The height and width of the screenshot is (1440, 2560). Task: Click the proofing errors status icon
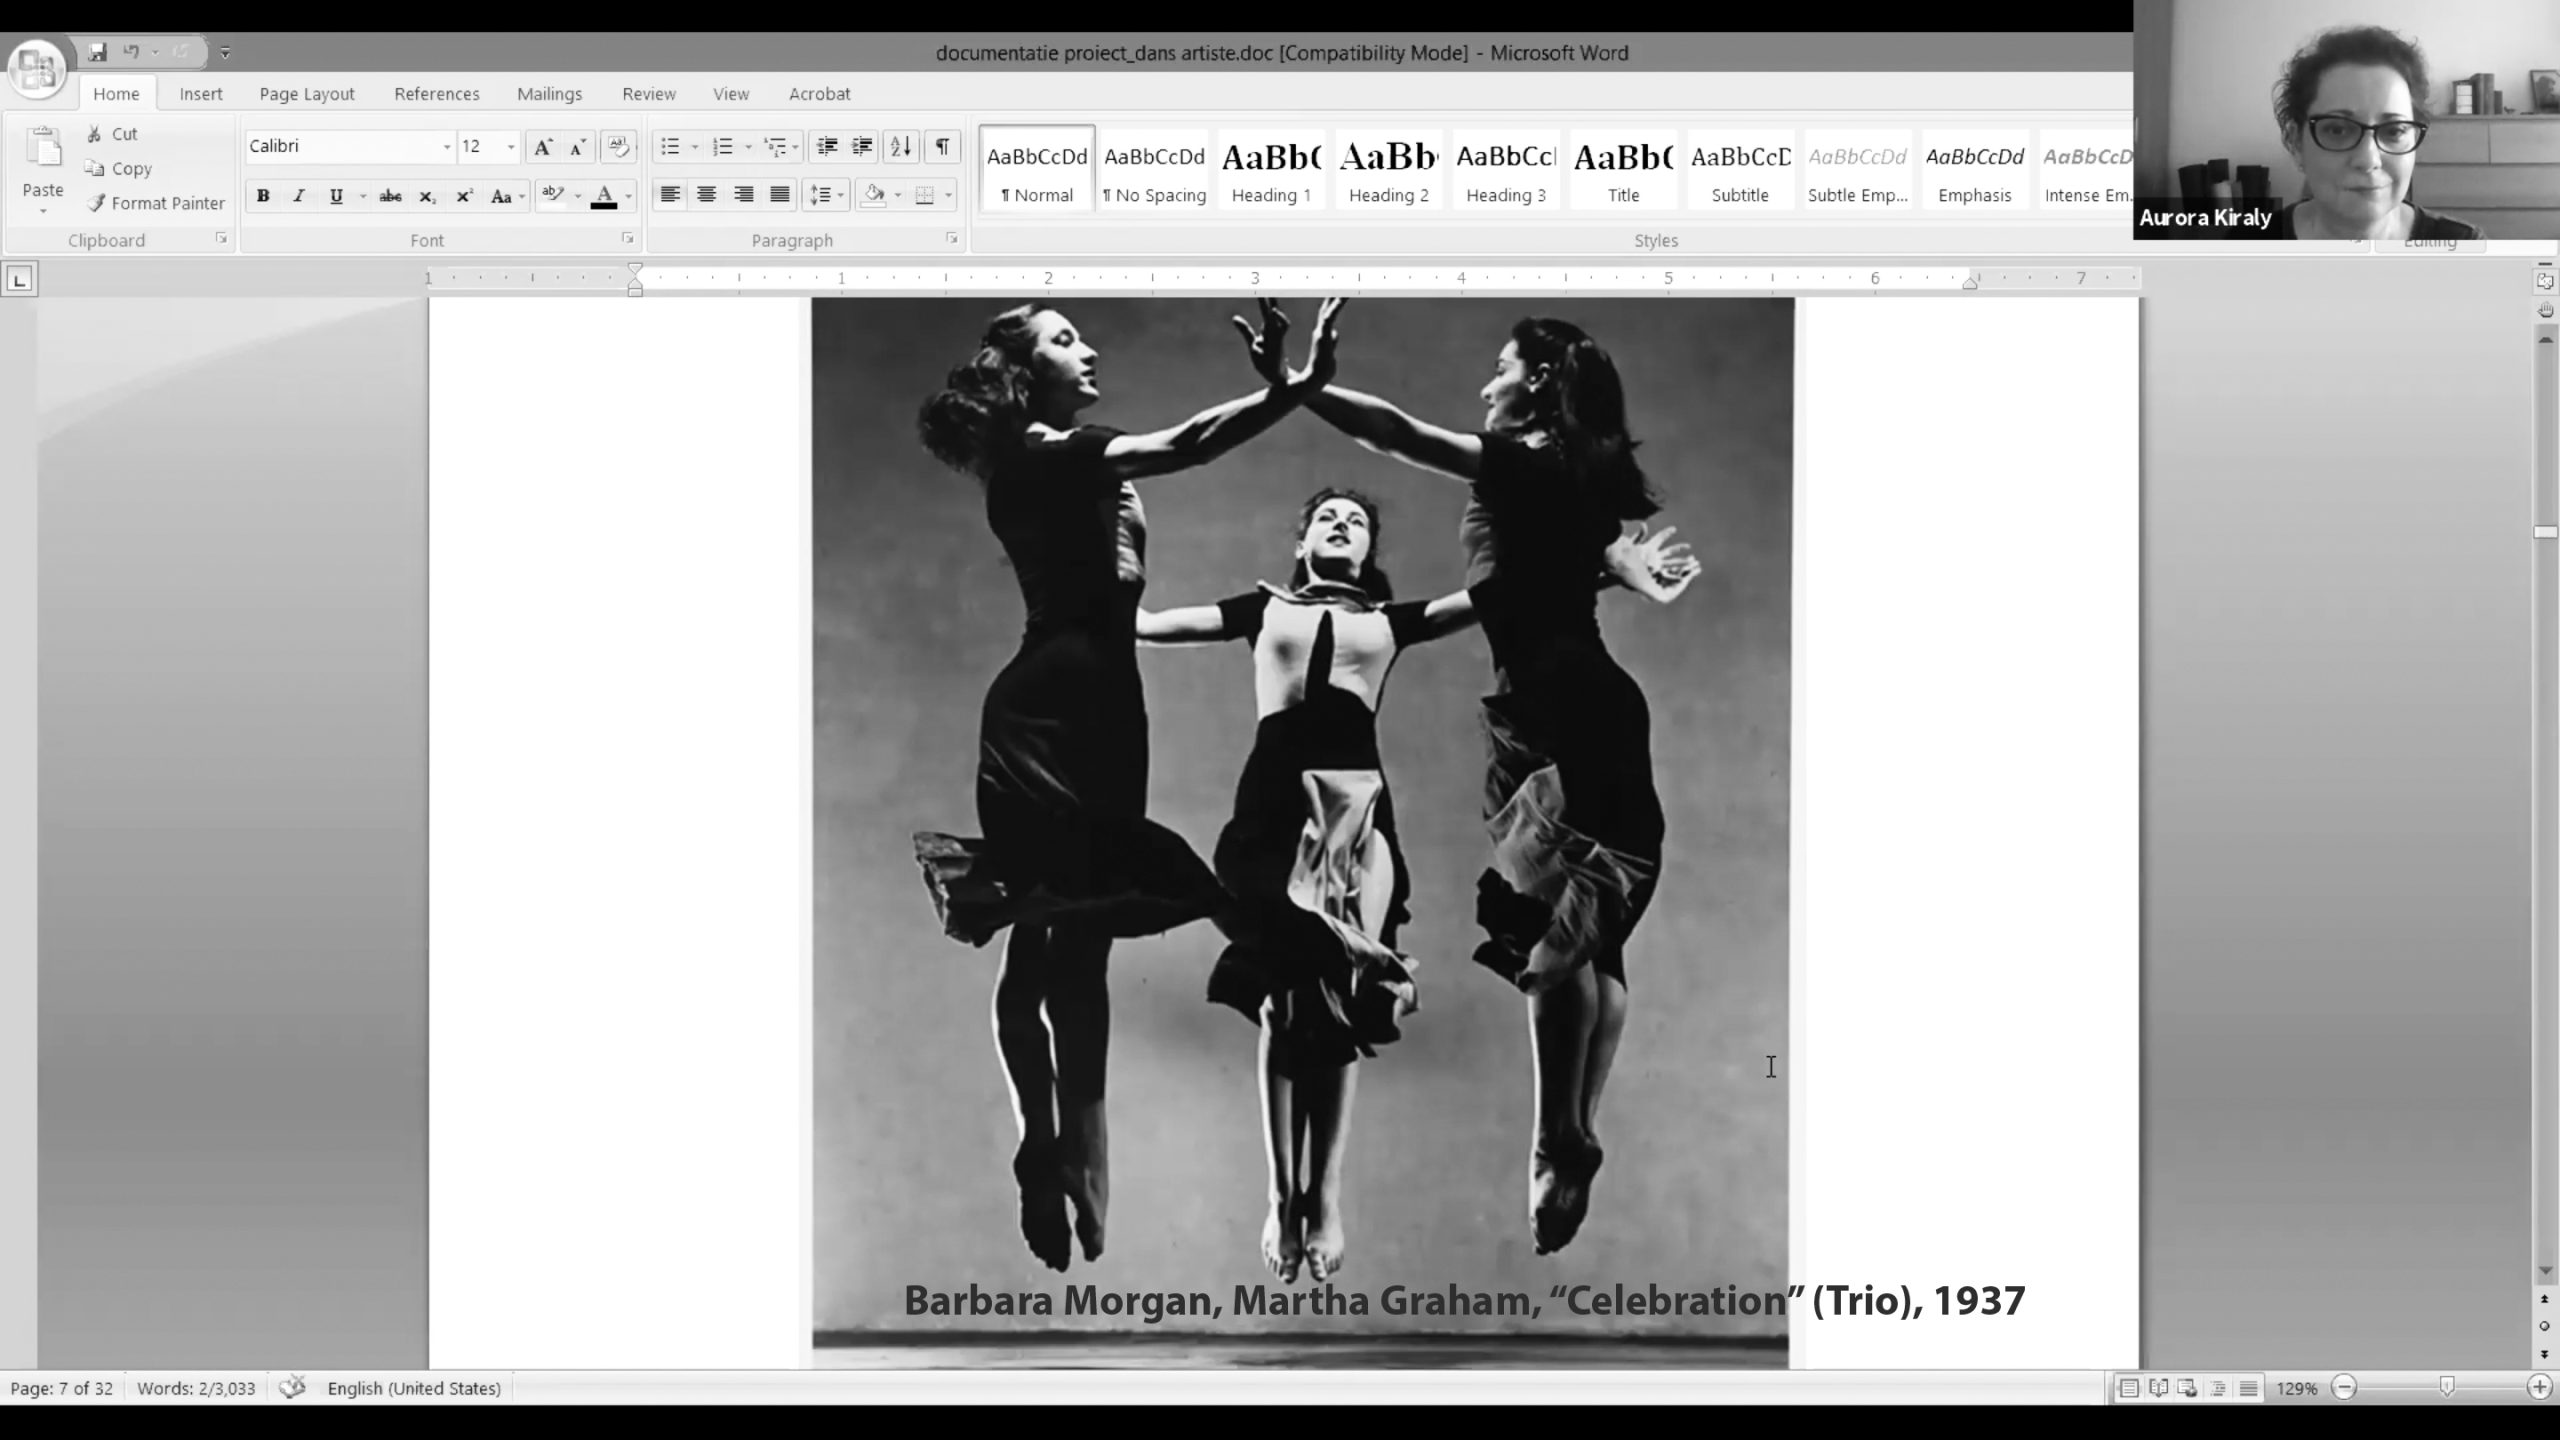point(292,1388)
